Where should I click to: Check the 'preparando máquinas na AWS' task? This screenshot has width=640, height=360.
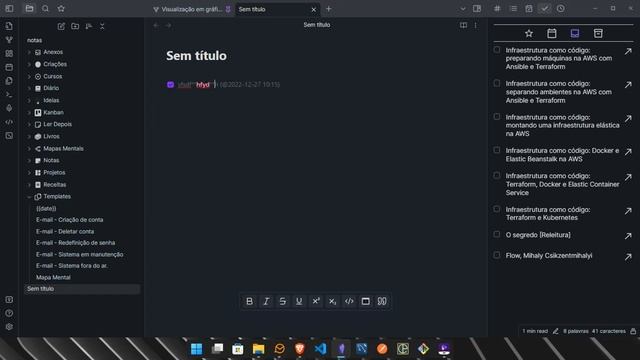coord(497,50)
